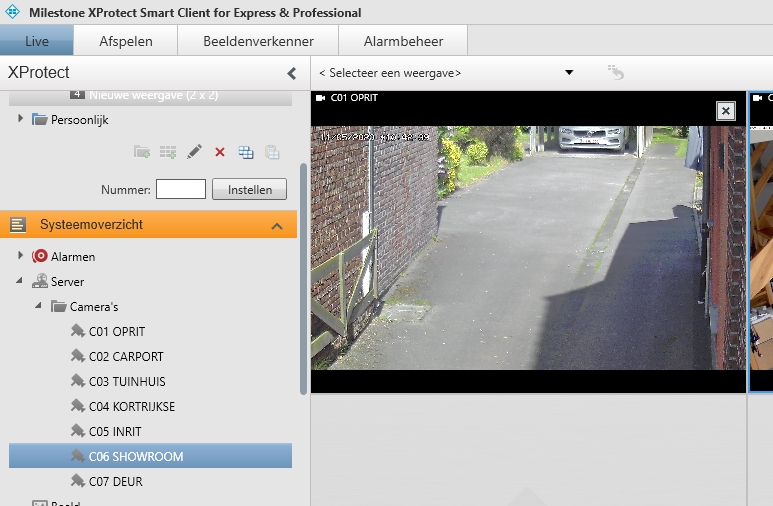Click the red delete X icon
This screenshot has width=773, height=506.
click(220, 152)
